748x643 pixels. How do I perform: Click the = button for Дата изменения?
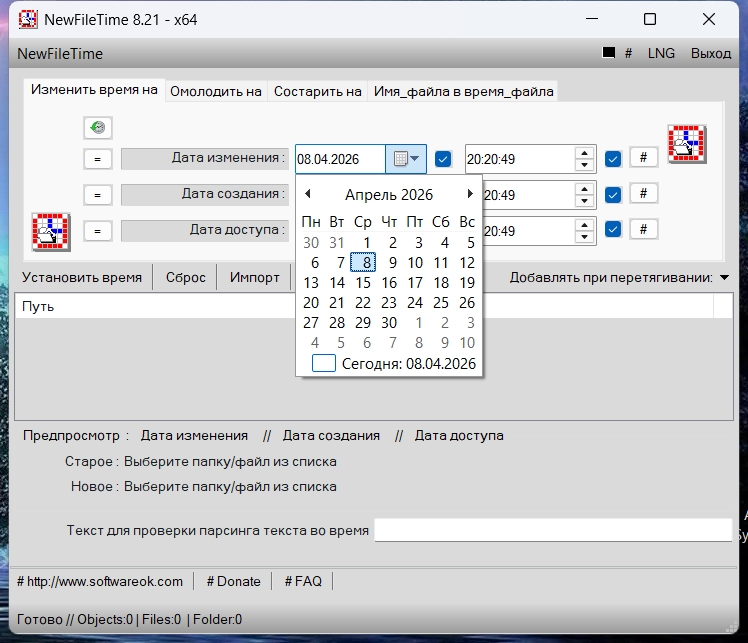tap(98, 159)
